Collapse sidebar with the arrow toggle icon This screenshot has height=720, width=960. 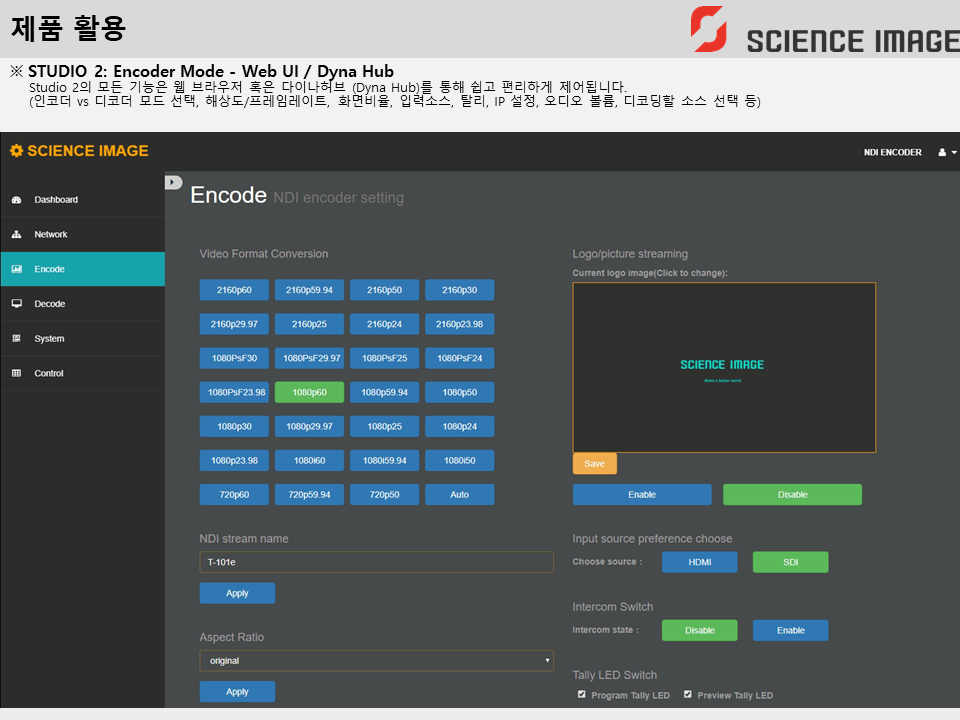(173, 182)
